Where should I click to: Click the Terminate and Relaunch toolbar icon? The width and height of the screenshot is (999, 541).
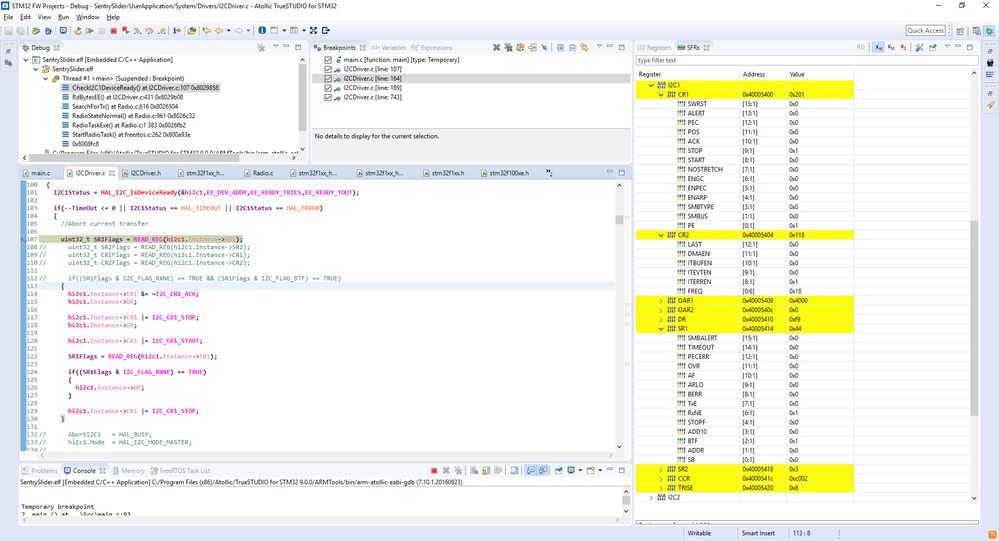(126, 31)
